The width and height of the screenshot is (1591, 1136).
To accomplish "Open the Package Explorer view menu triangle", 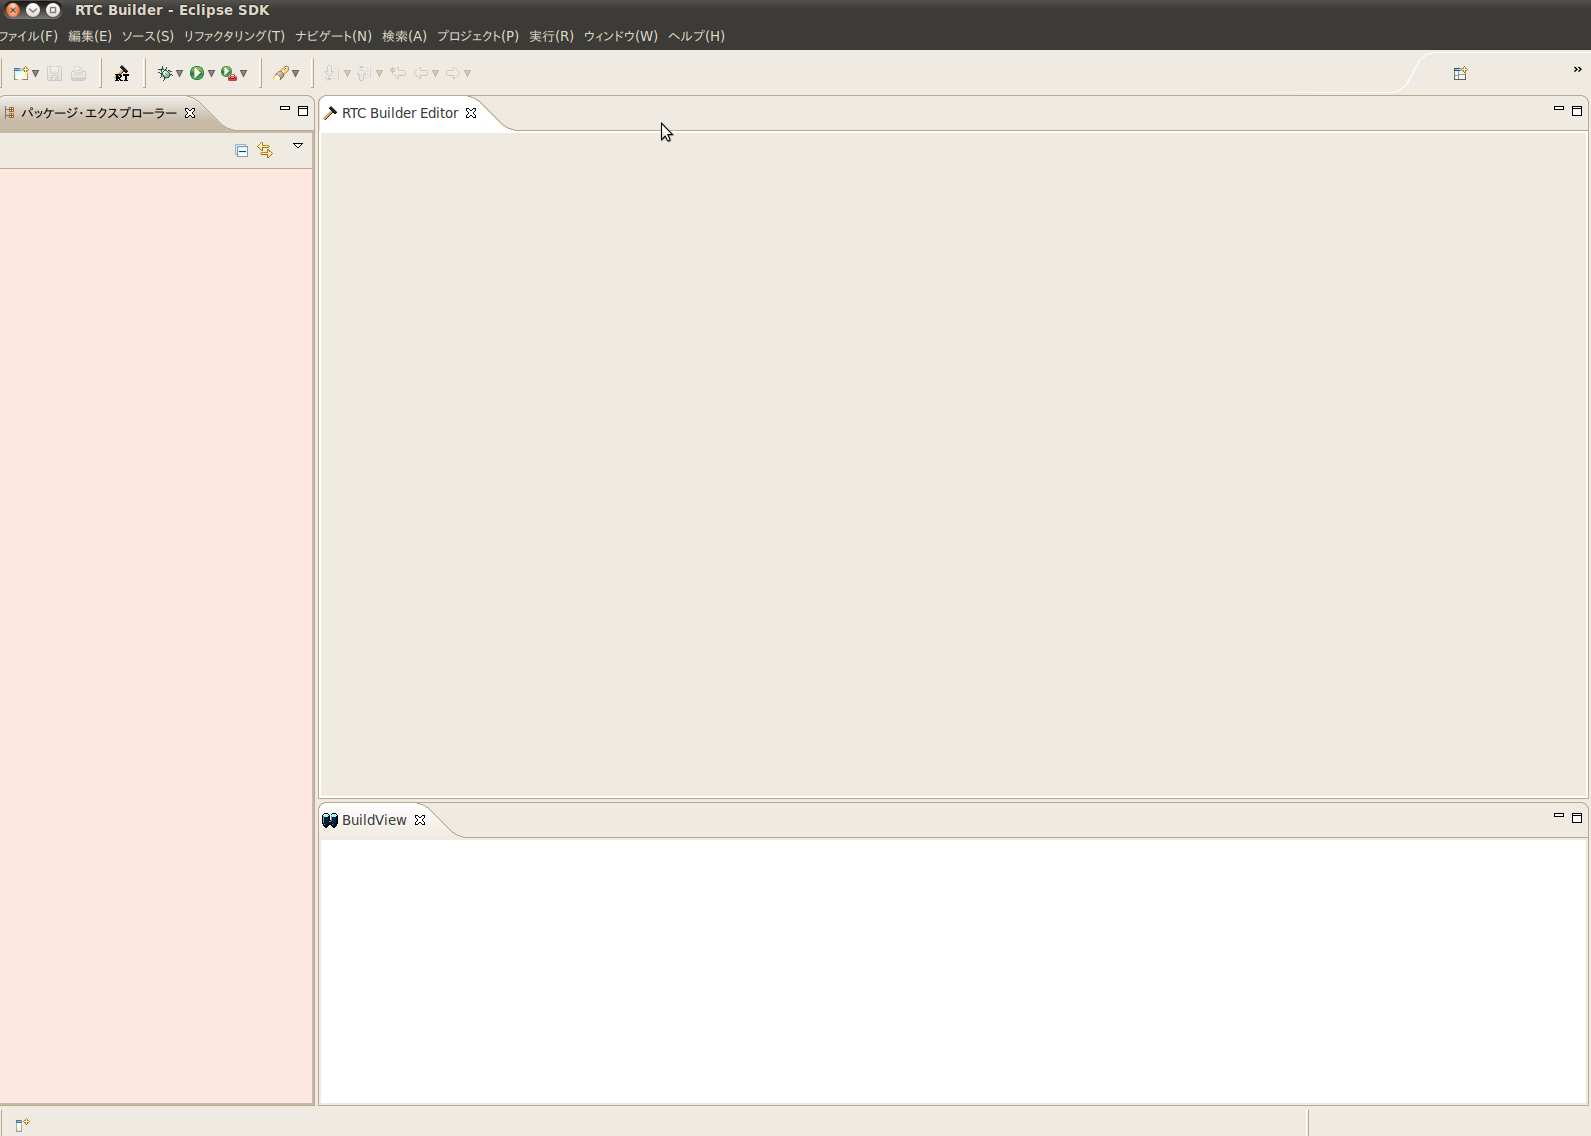I will pos(298,146).
